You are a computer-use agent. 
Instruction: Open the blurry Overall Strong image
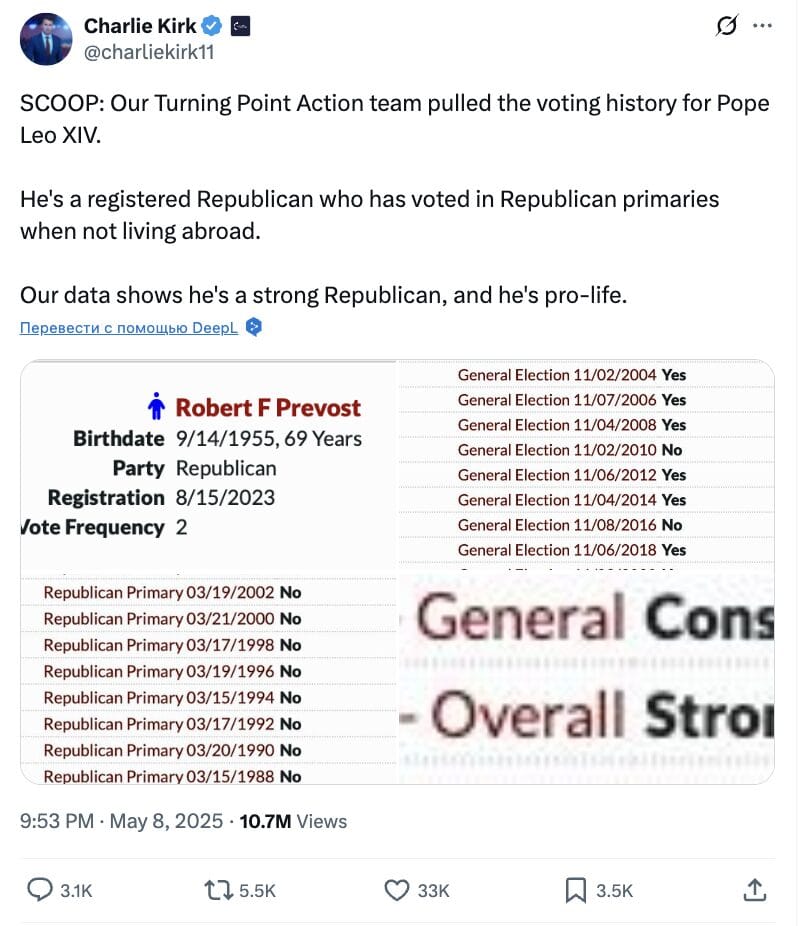click(x=586, y=679)
